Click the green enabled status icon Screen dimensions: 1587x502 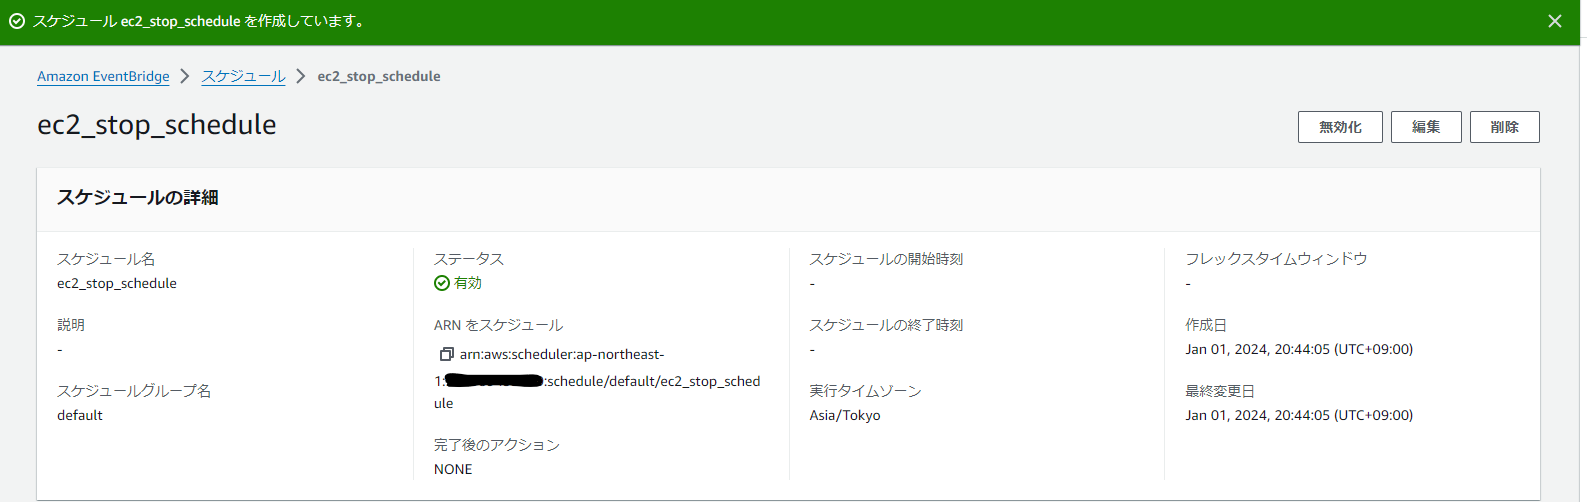coord(442,283)
